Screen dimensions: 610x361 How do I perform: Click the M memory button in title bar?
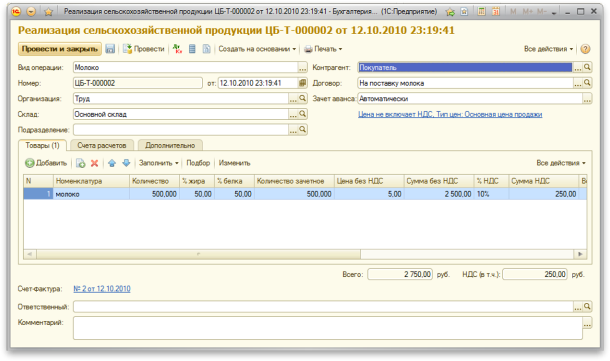pos(513,12)
